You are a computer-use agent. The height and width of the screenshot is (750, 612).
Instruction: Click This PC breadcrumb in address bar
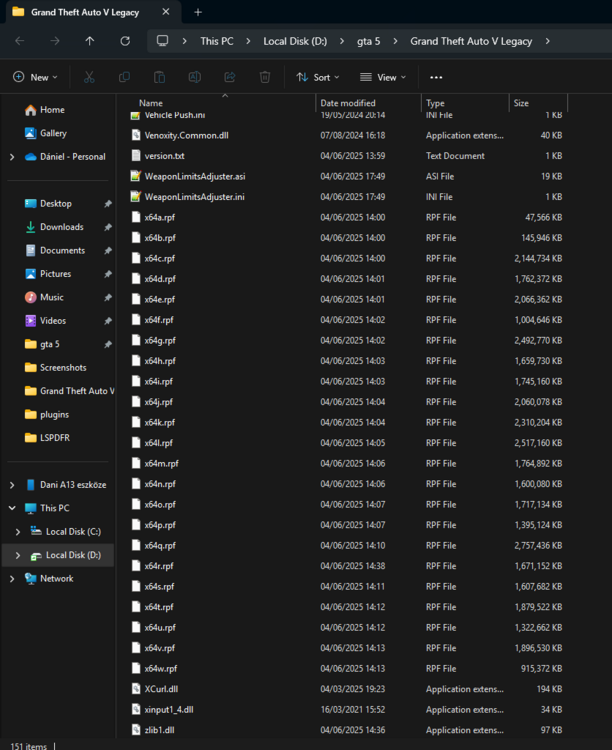(217, 41)
